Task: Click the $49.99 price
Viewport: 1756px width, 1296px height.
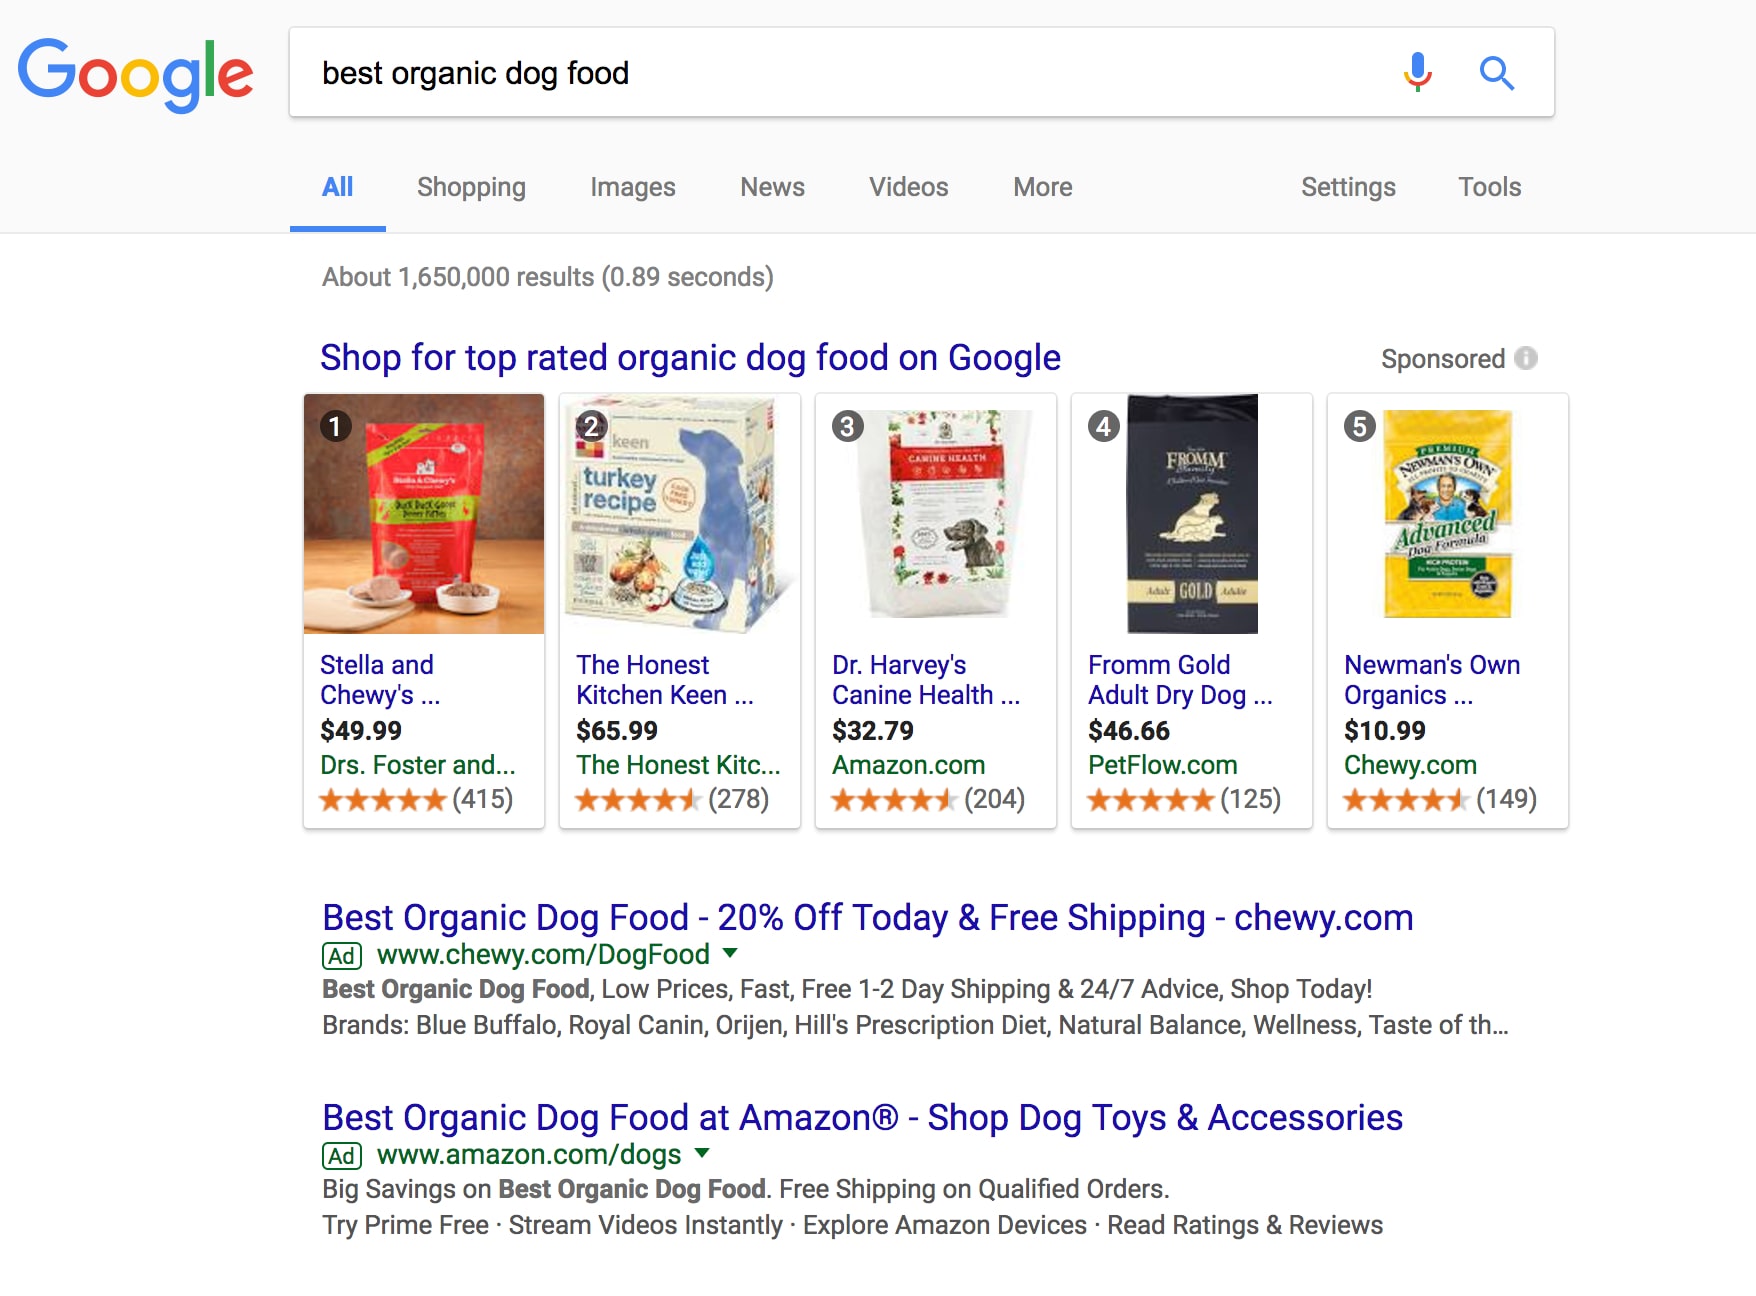Action: tap(361, 731)
